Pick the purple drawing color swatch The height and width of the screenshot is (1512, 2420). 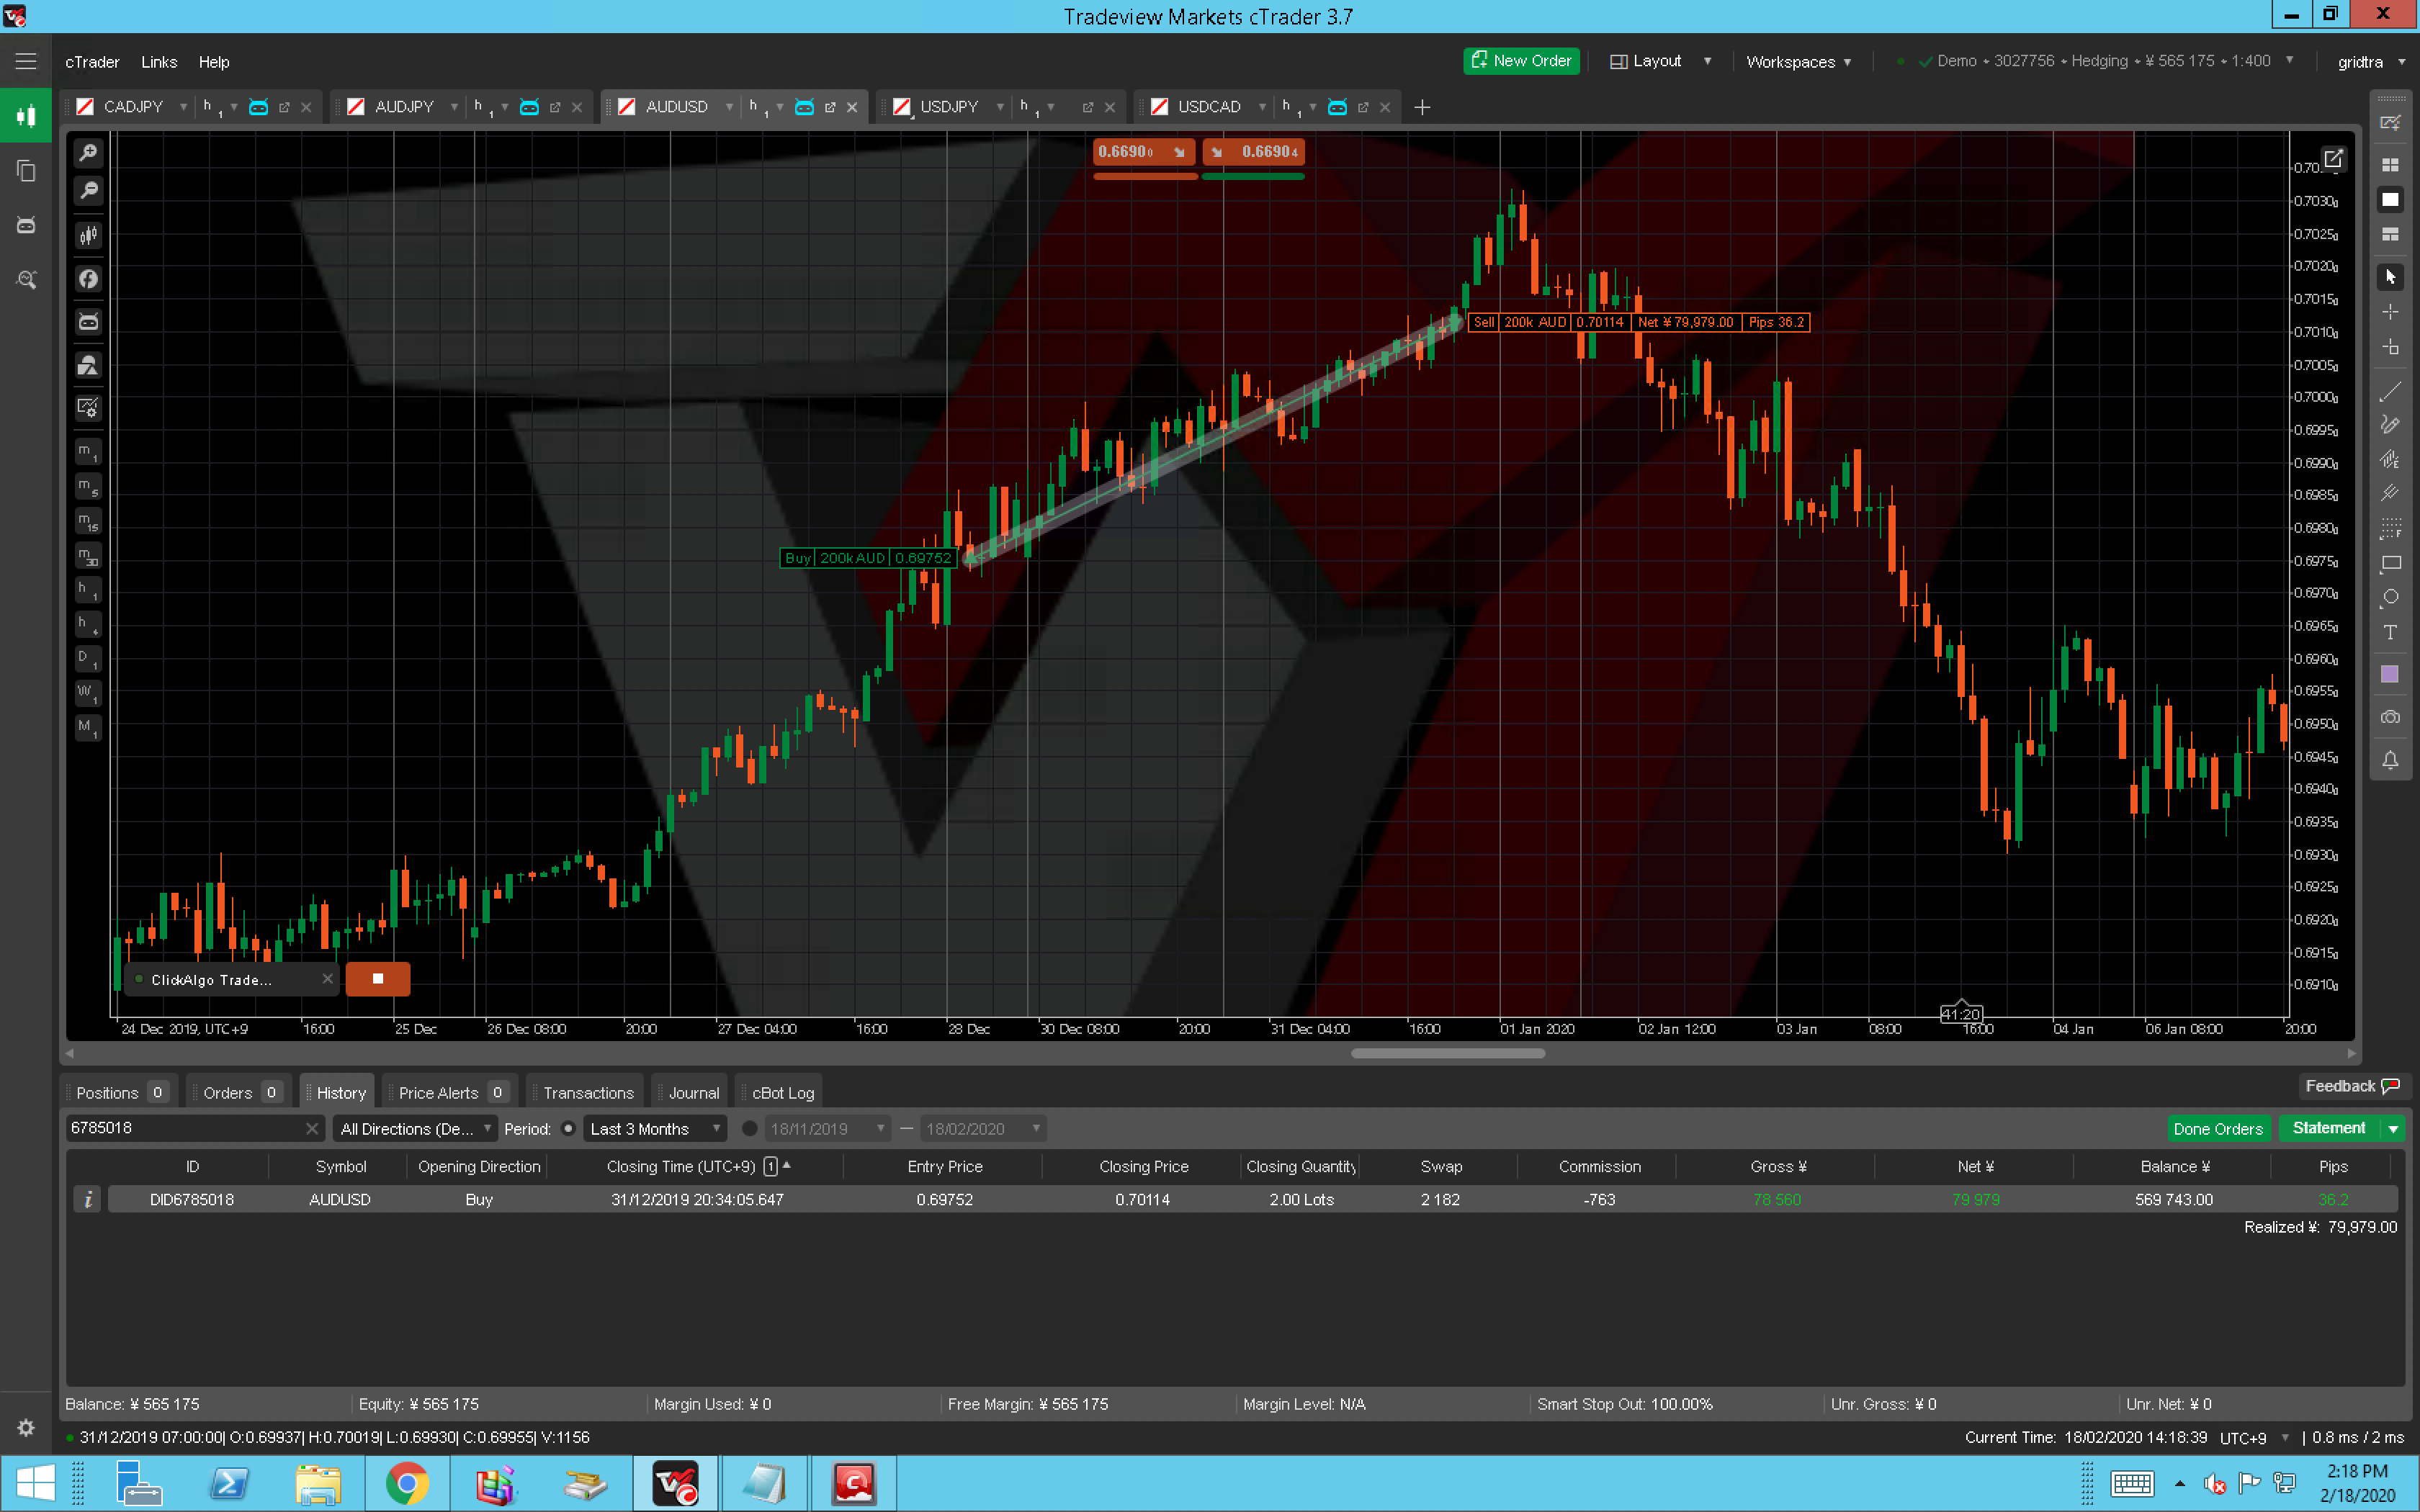click(x=2390, y=675)
